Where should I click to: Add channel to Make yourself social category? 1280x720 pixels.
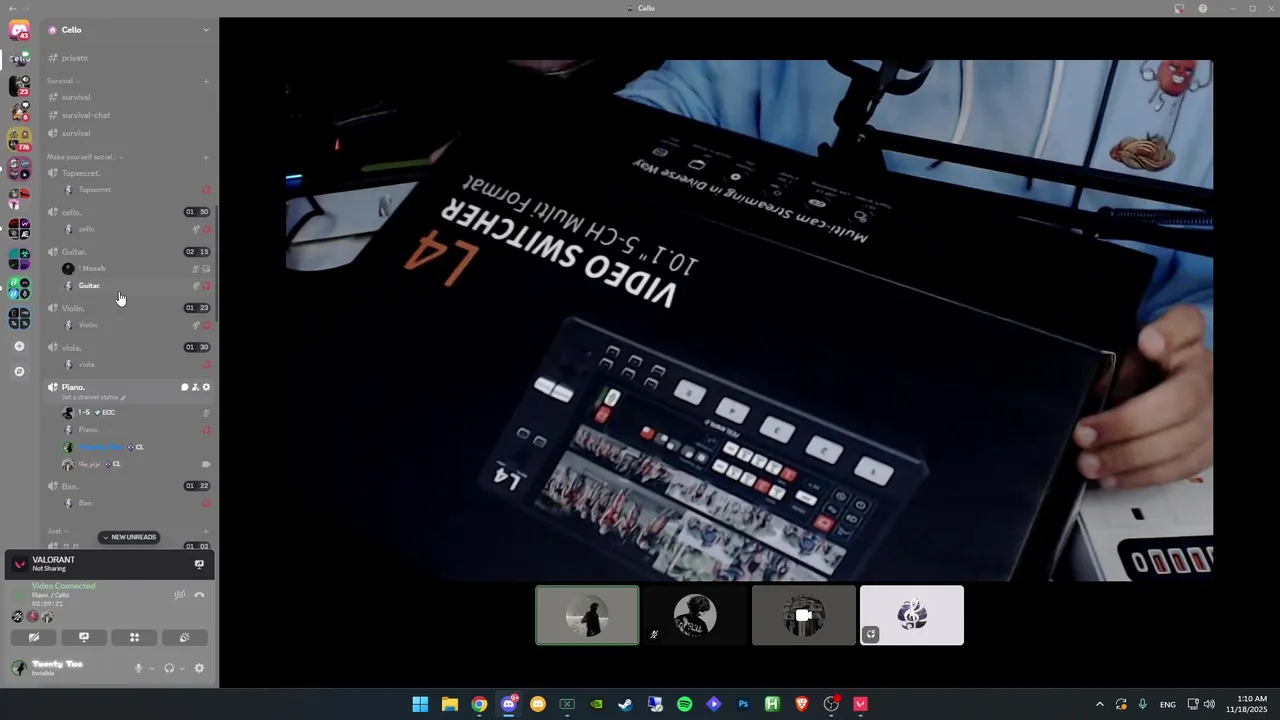point(206,157)
